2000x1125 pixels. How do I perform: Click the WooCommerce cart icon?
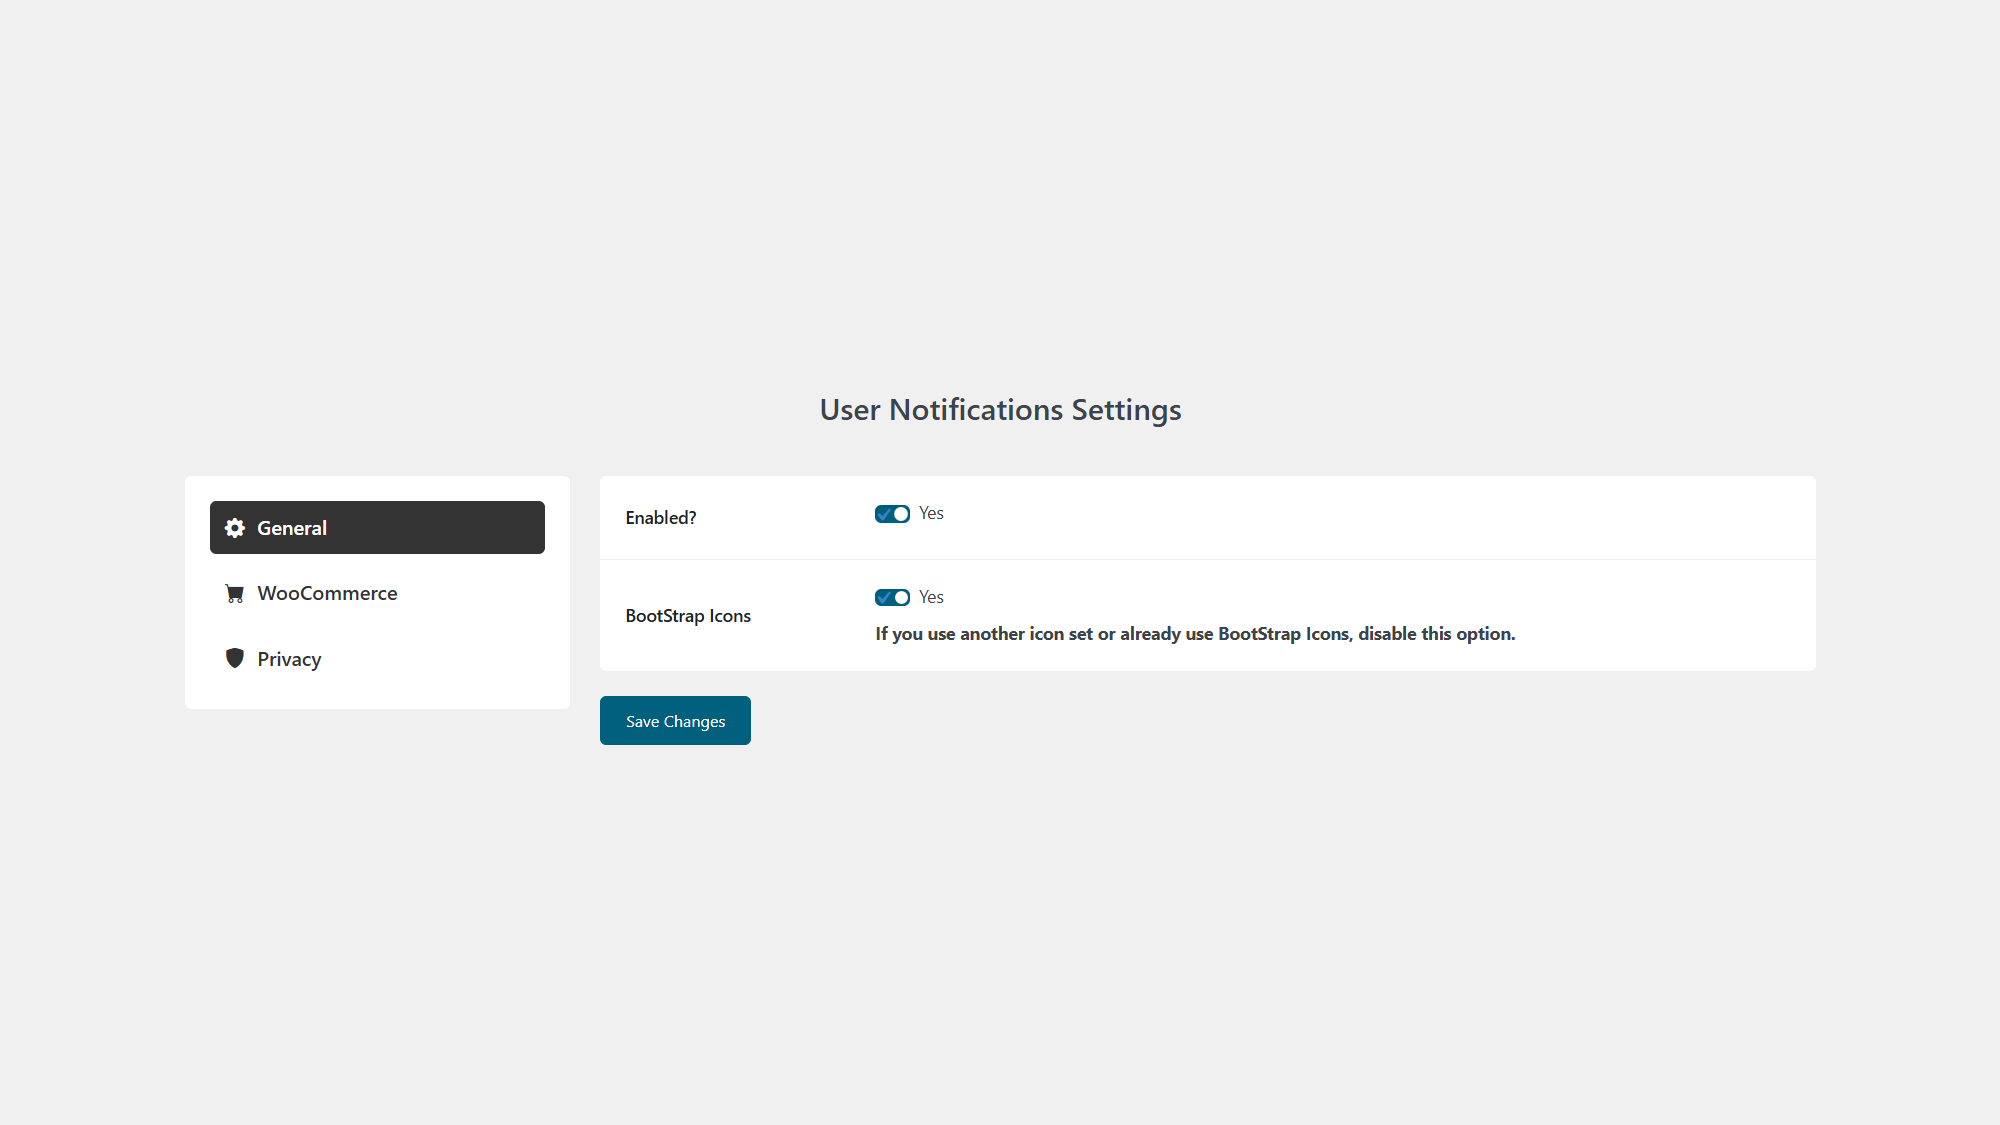point(235,594)
